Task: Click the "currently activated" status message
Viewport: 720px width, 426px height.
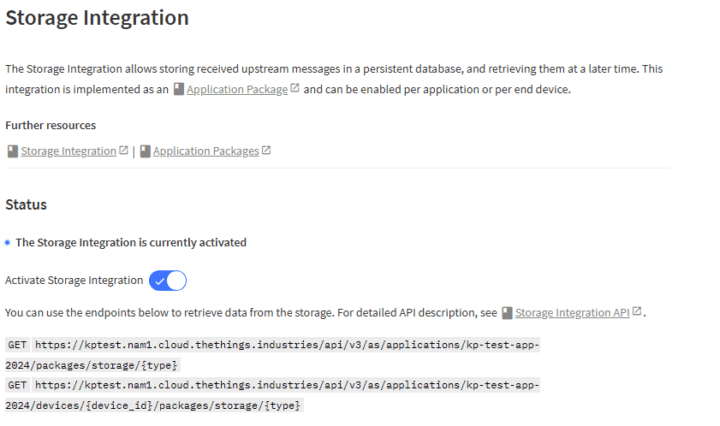Action: tap(131, 242)
